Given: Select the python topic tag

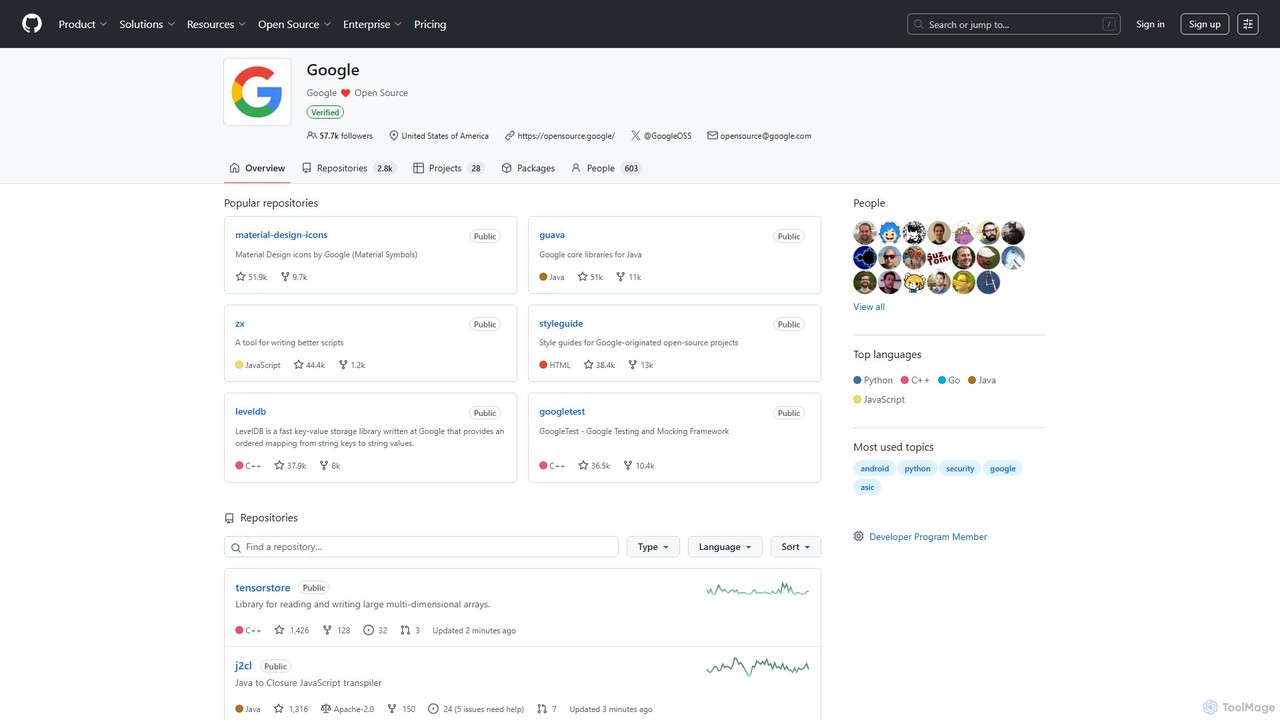Looking at the screenshot, I should [x=917, y=468].
